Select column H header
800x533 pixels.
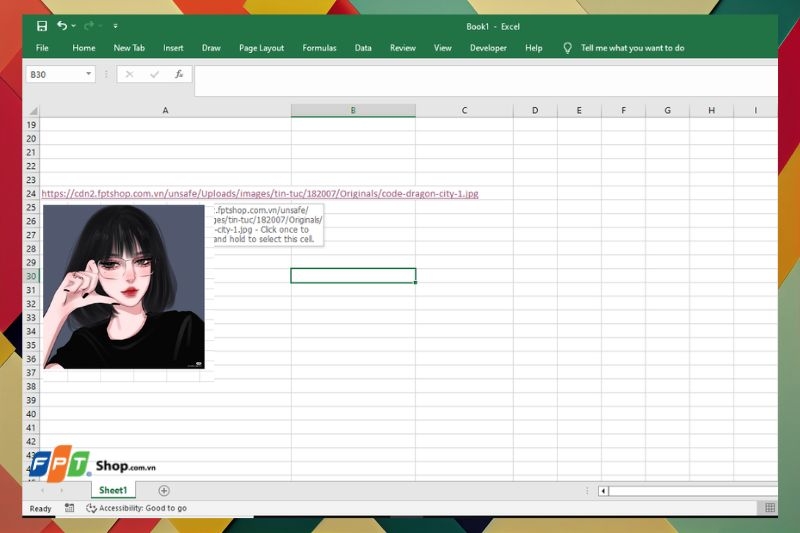coord(711,111)
